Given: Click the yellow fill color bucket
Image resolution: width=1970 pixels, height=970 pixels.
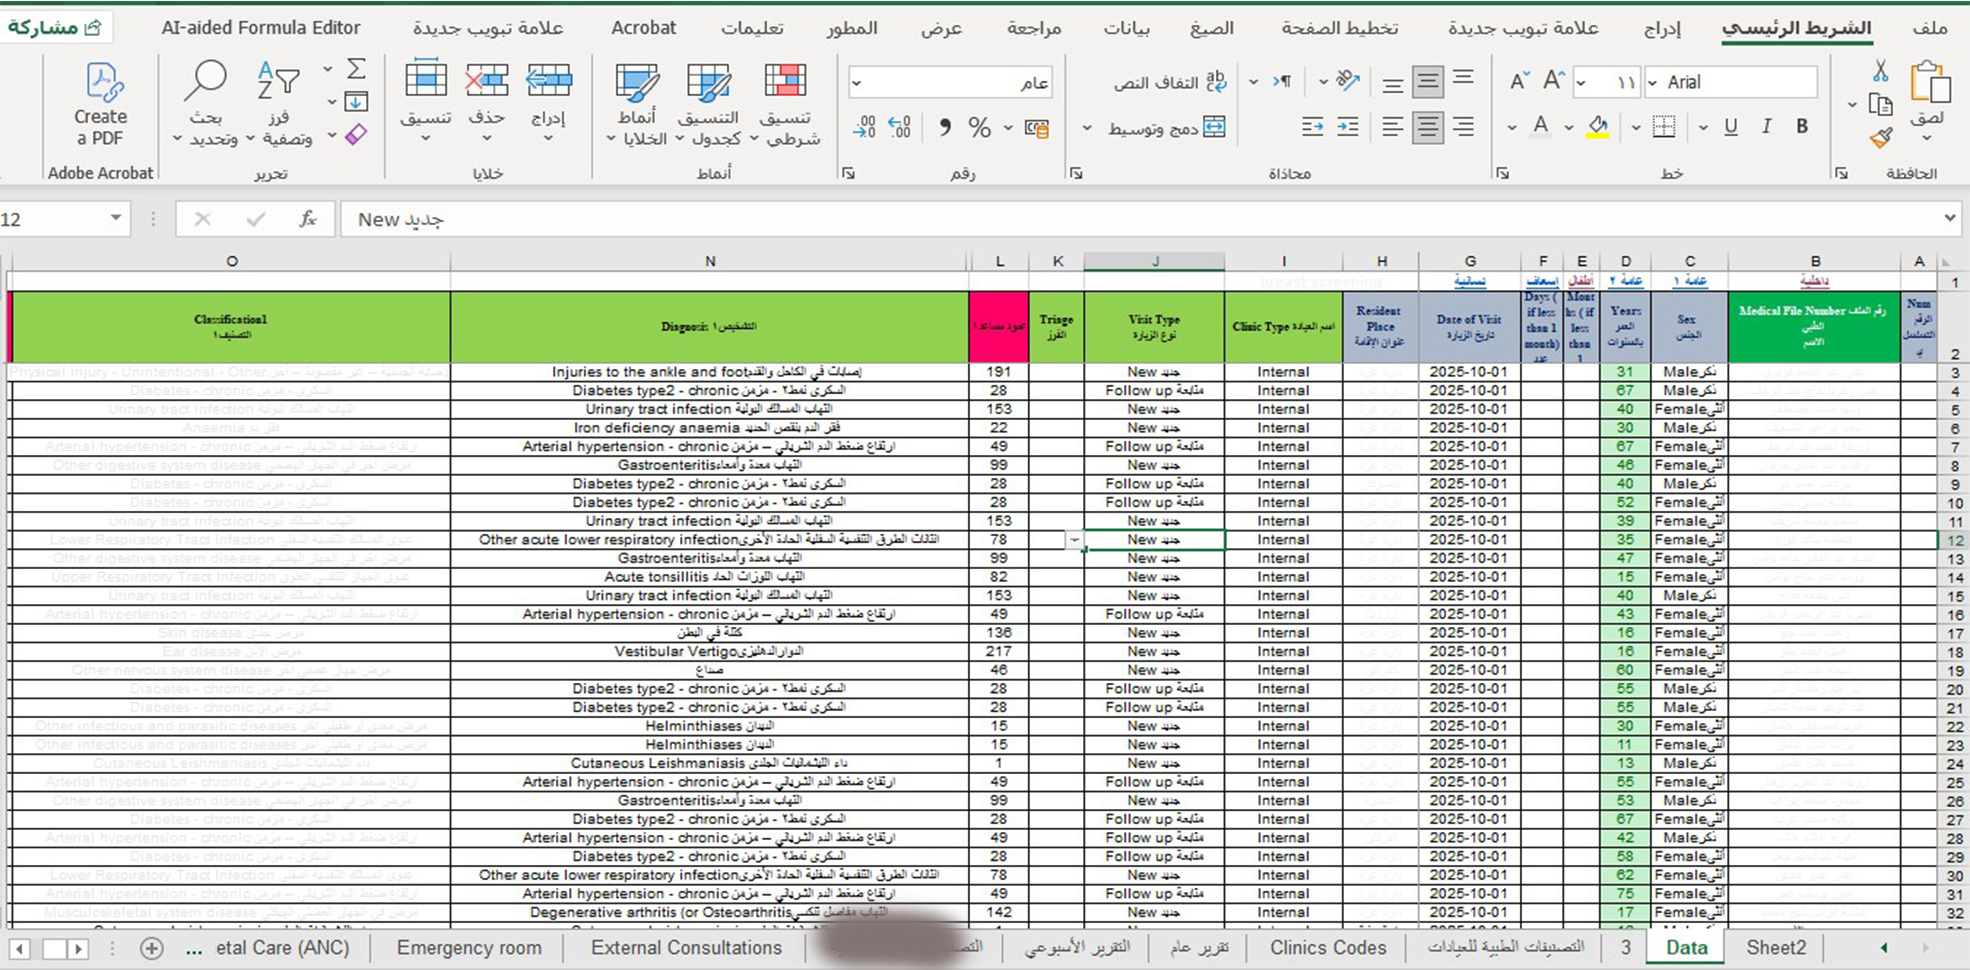Looking at the screenshot, I should coord(1598,127).
